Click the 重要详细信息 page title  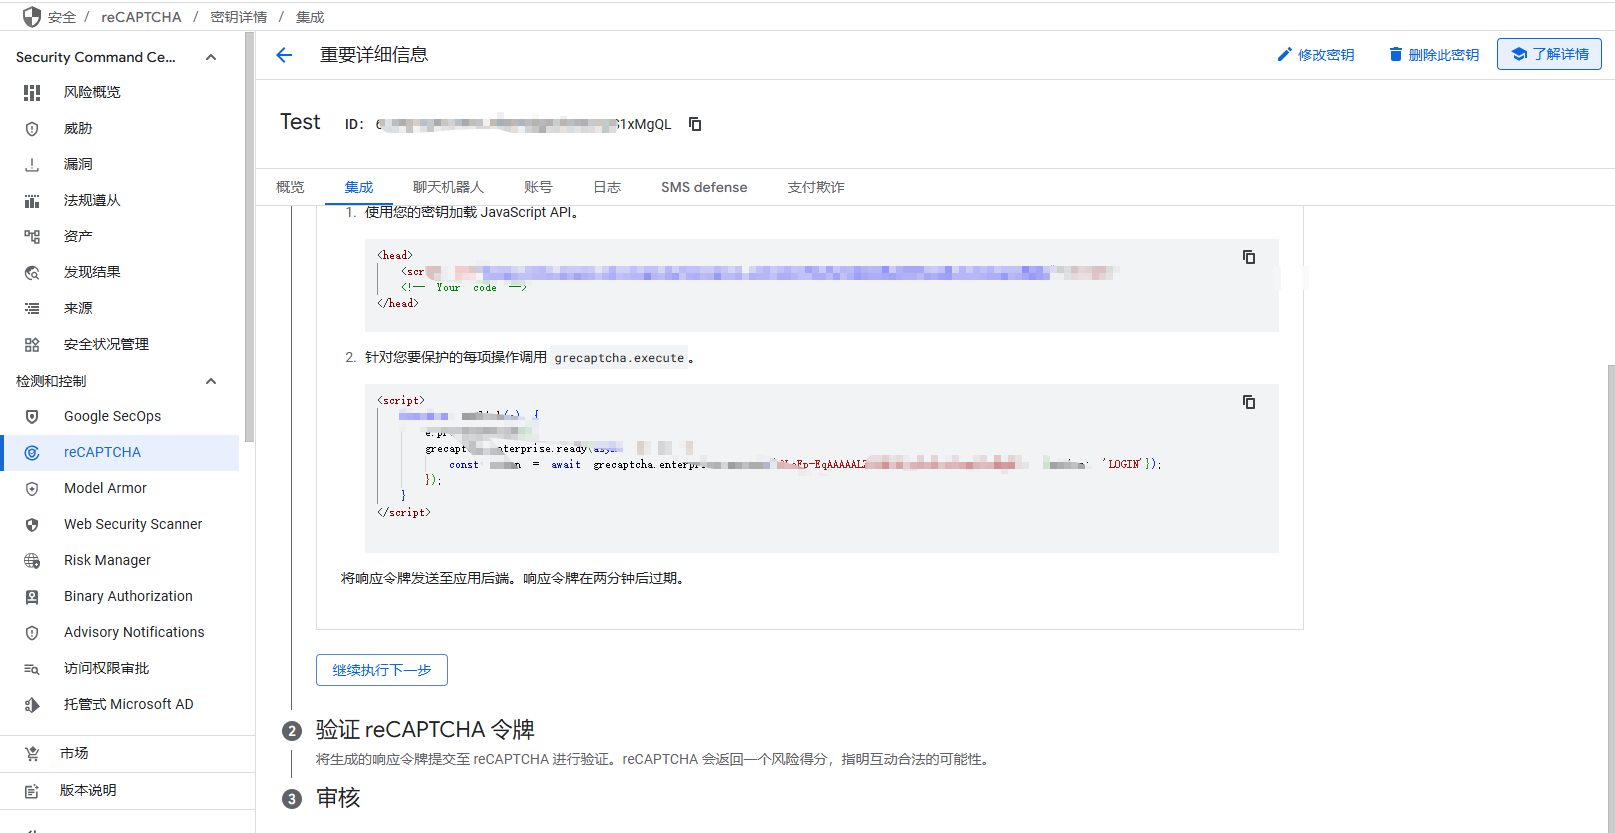[x=374, y=55]
